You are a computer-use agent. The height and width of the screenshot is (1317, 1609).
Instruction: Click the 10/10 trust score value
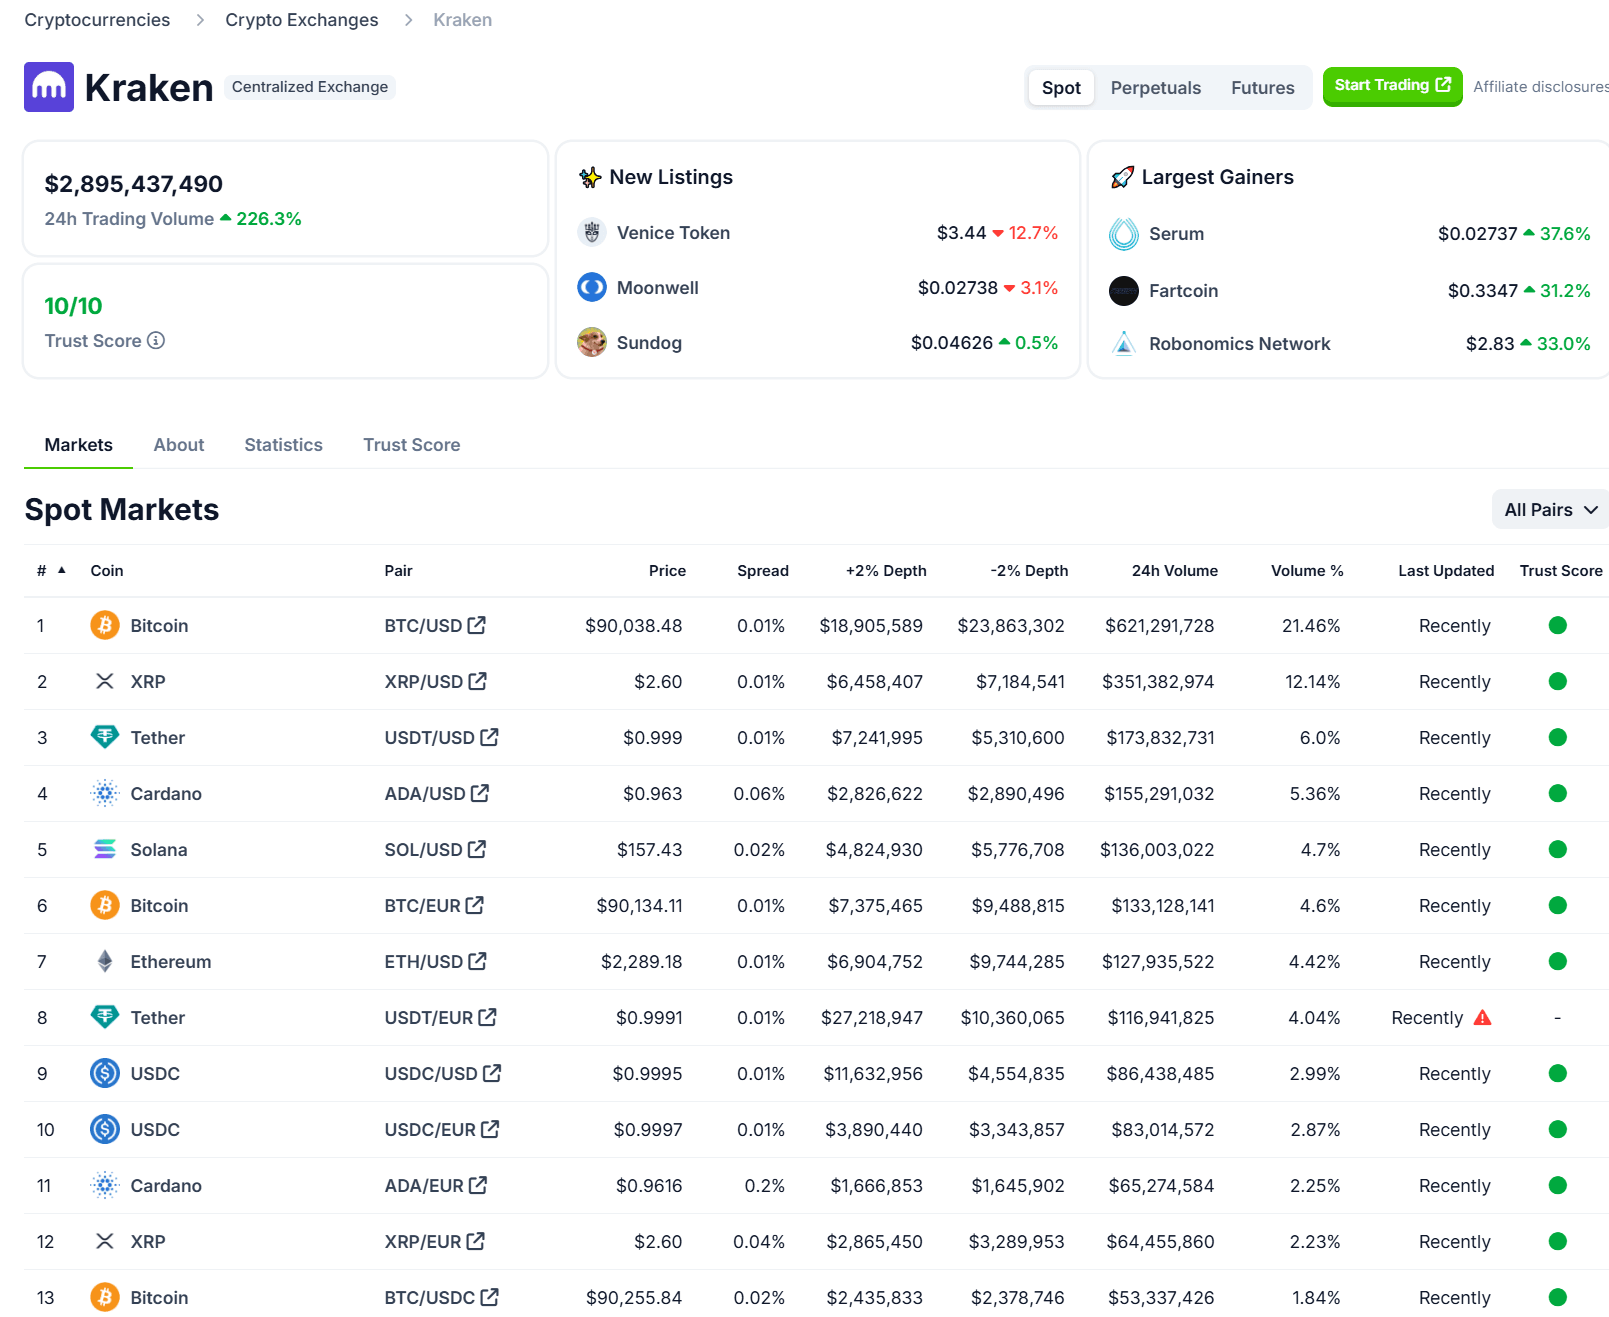pos(73,306)
